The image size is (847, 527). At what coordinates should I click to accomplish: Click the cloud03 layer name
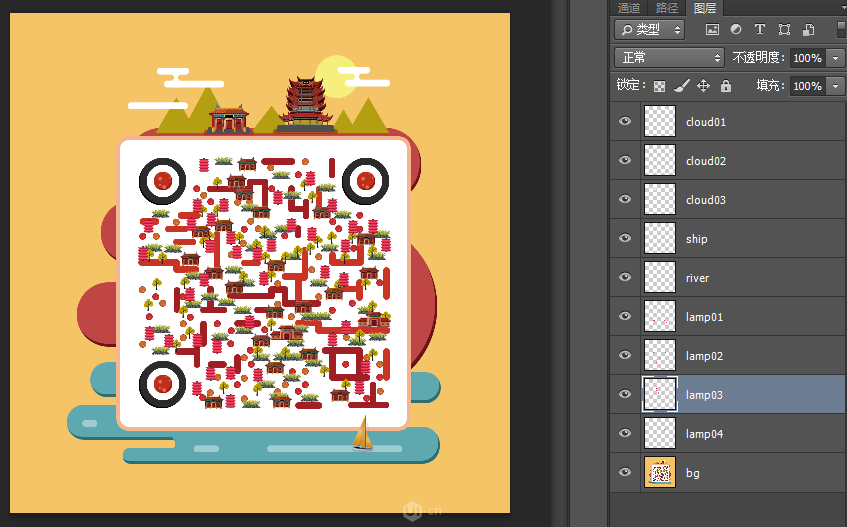705,200
